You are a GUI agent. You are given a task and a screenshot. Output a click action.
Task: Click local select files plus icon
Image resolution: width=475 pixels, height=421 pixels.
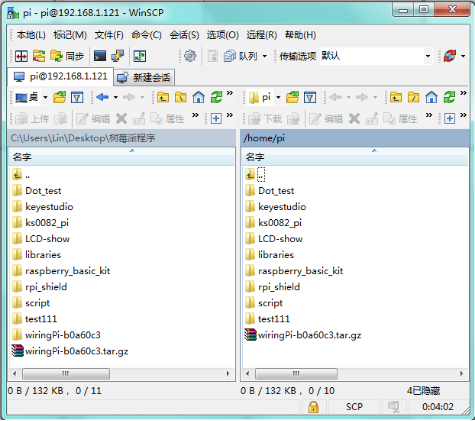pos(216,119)
